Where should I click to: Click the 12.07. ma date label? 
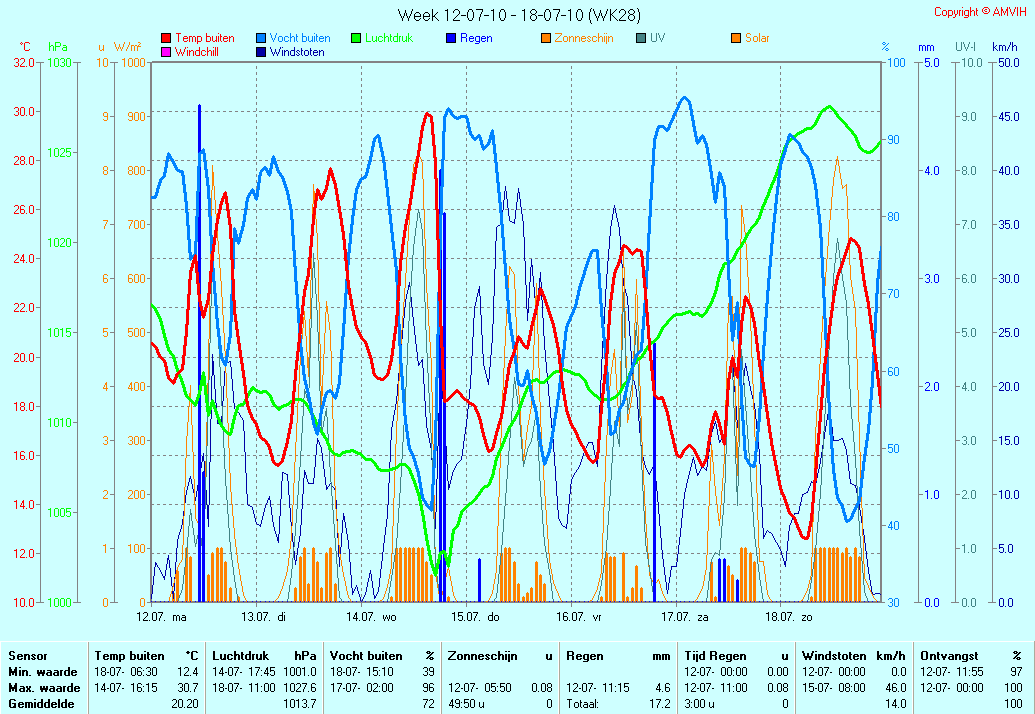coord(161,618)
